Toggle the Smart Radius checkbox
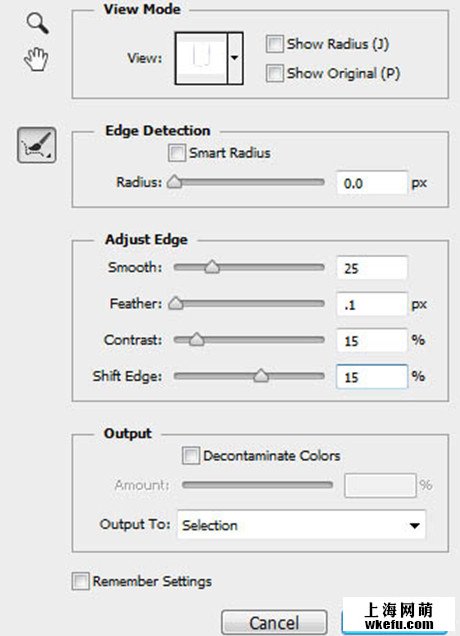460x636 pixels. pyautogui.click(x=177, y=153)
